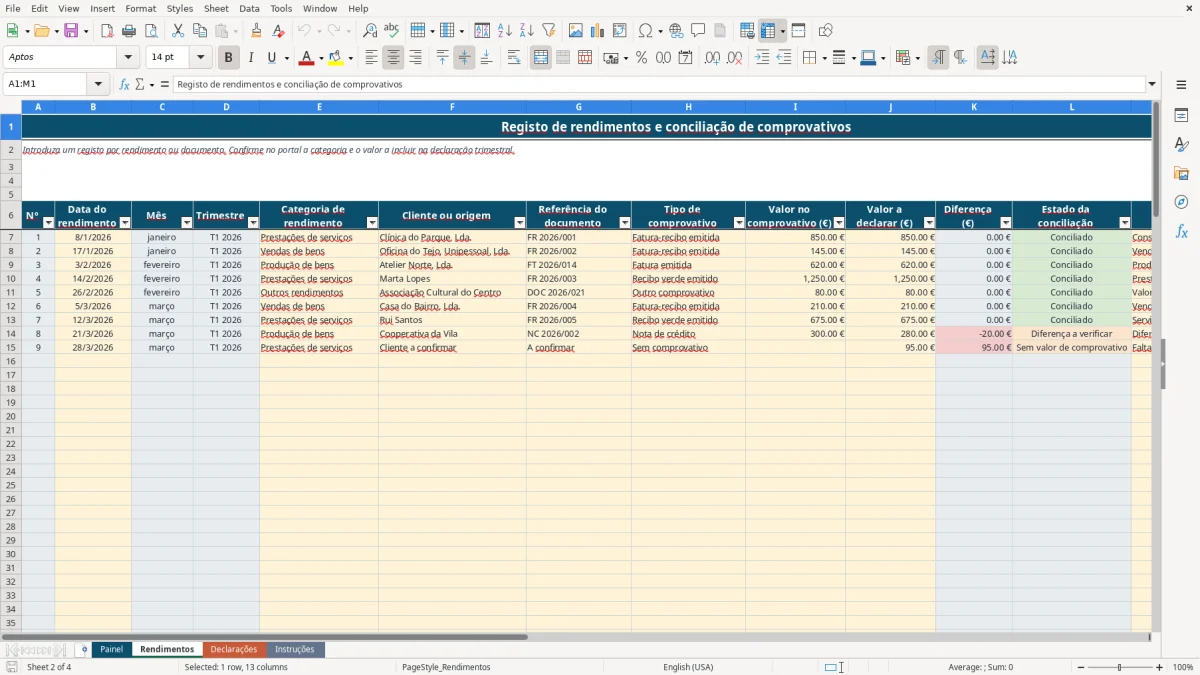Open the Format menu

[140, 8]
